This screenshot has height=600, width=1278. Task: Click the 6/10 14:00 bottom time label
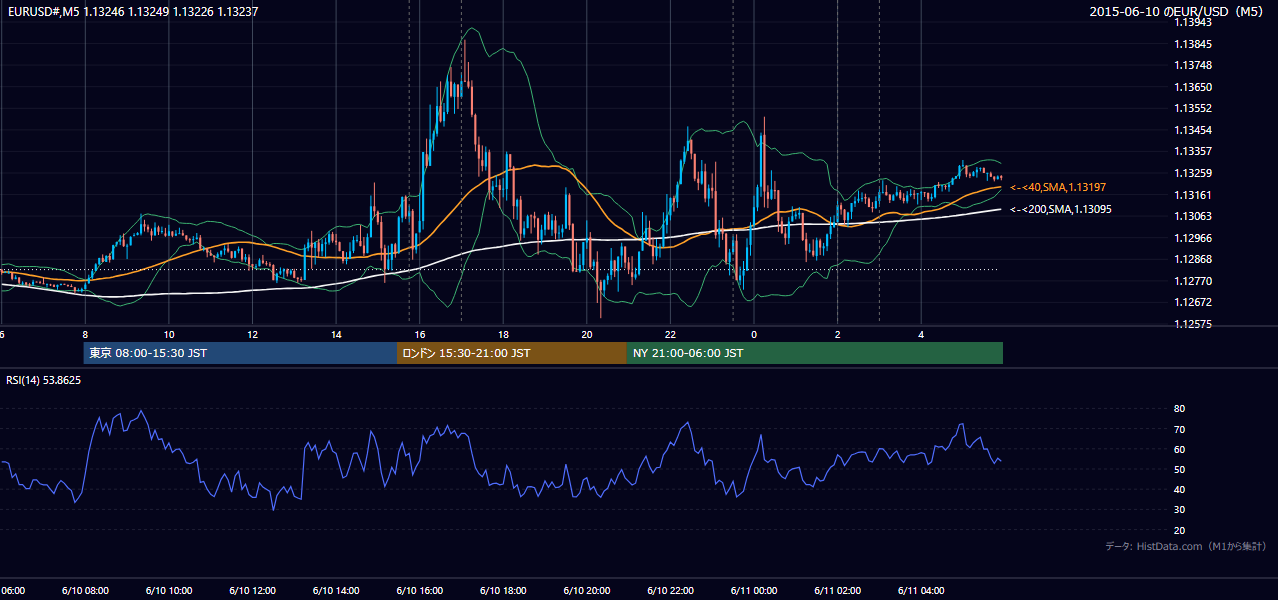(x=336, y=590)
